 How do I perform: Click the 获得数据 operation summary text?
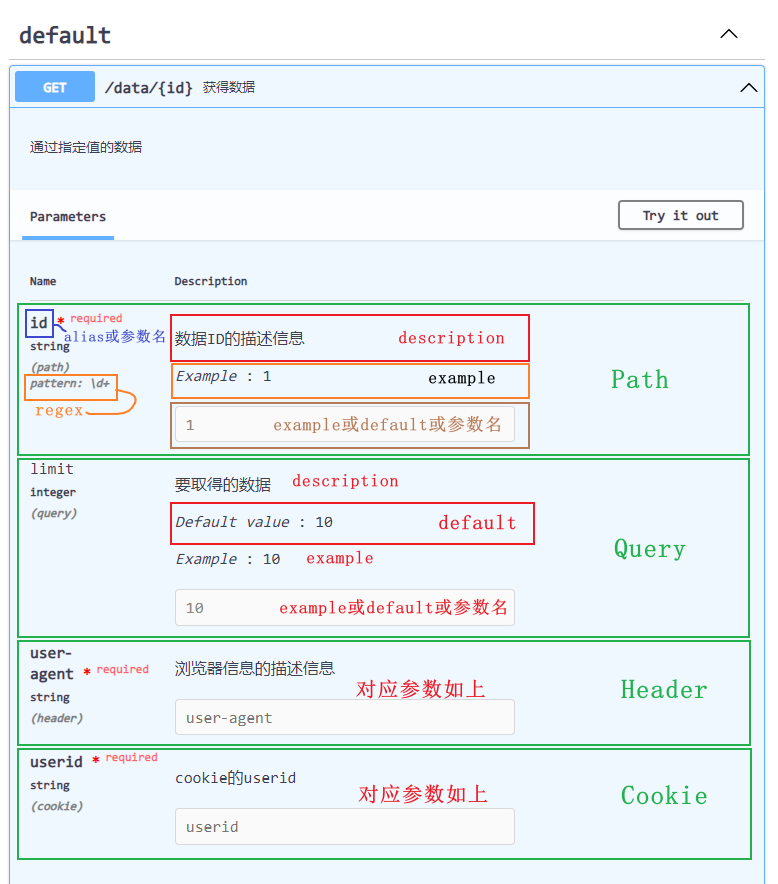229,88
